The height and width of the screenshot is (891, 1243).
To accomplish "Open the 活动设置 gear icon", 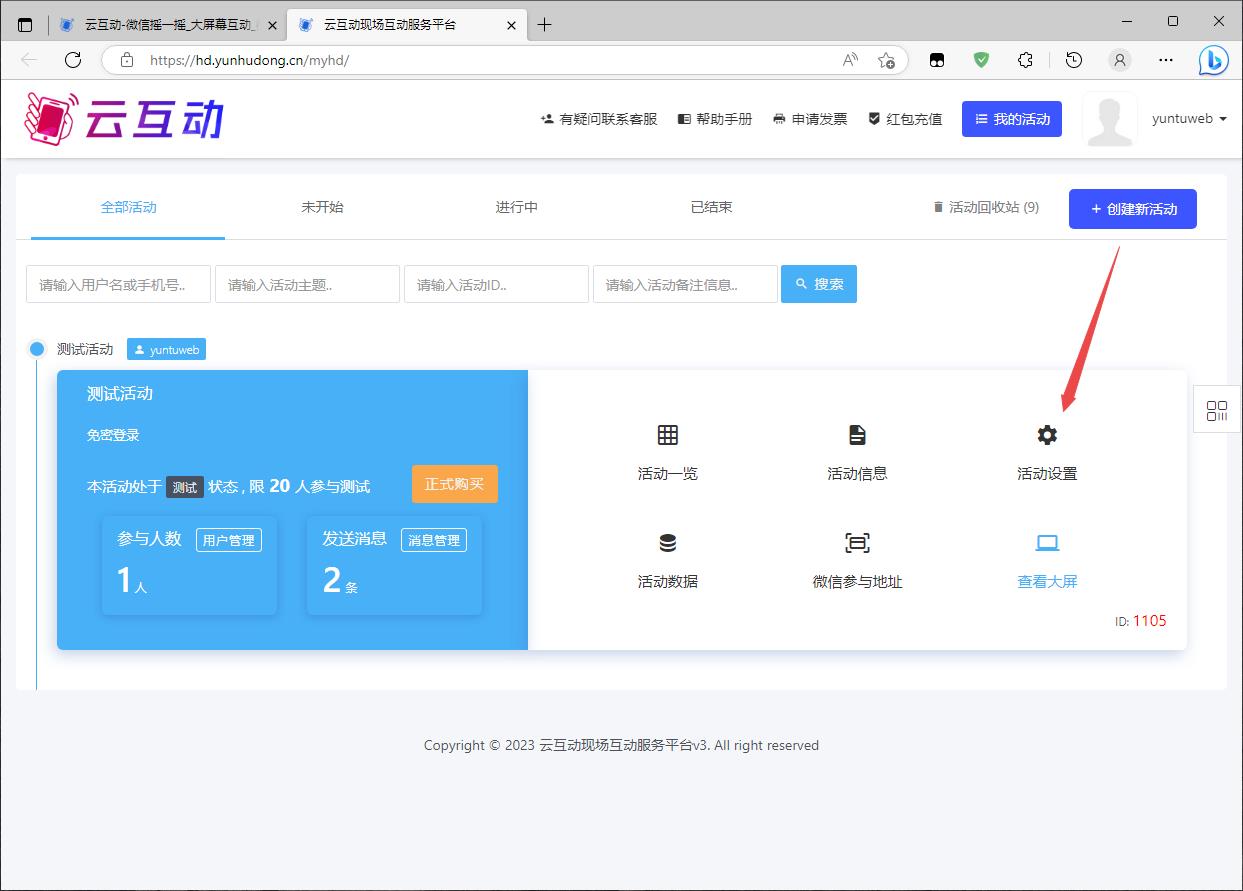I will (1047, 435).
